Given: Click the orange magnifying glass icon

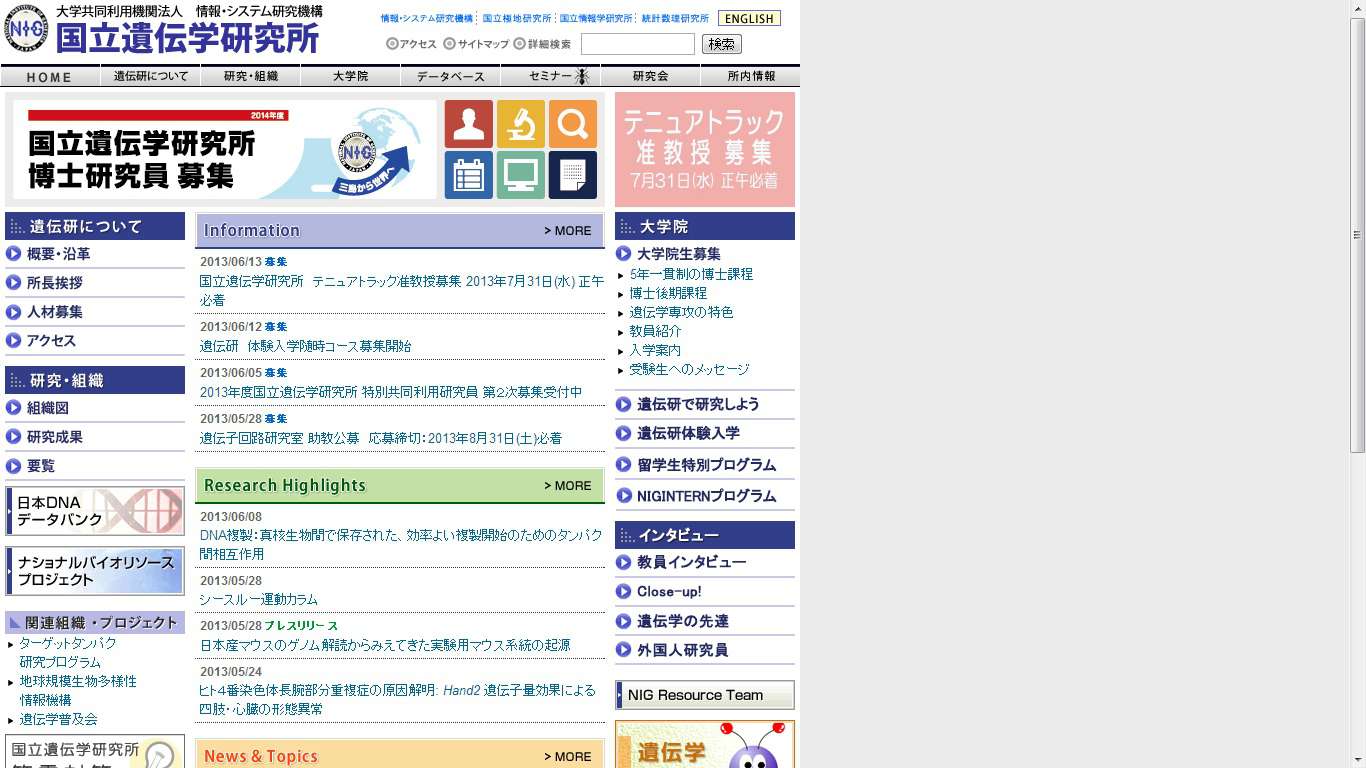Looking at the screenshot, I should point(572,124).
